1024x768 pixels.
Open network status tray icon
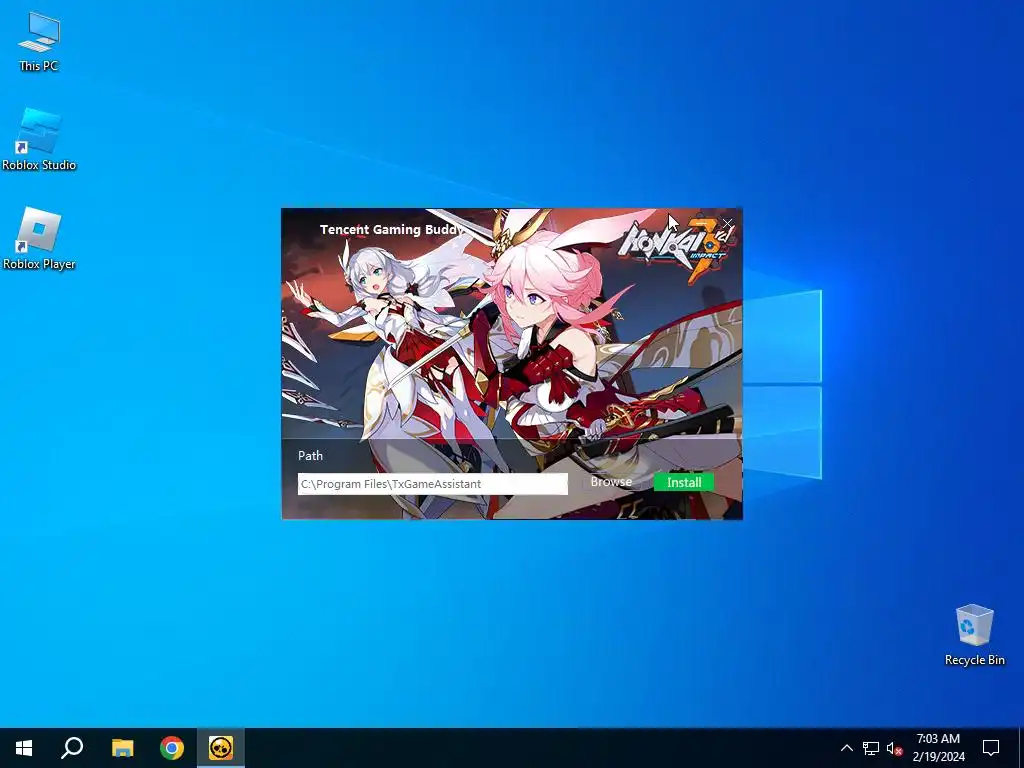pos(871,748)
